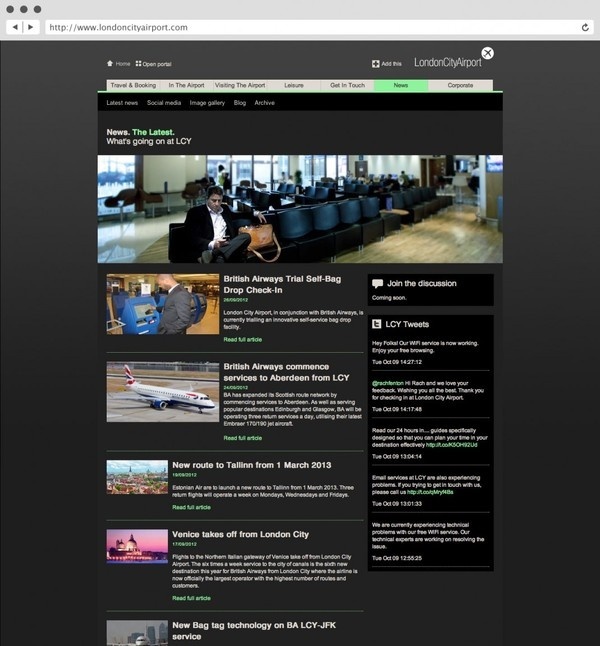Select Blog submenu item
Screen dimensions: 600x646
(x=240, y=103)
